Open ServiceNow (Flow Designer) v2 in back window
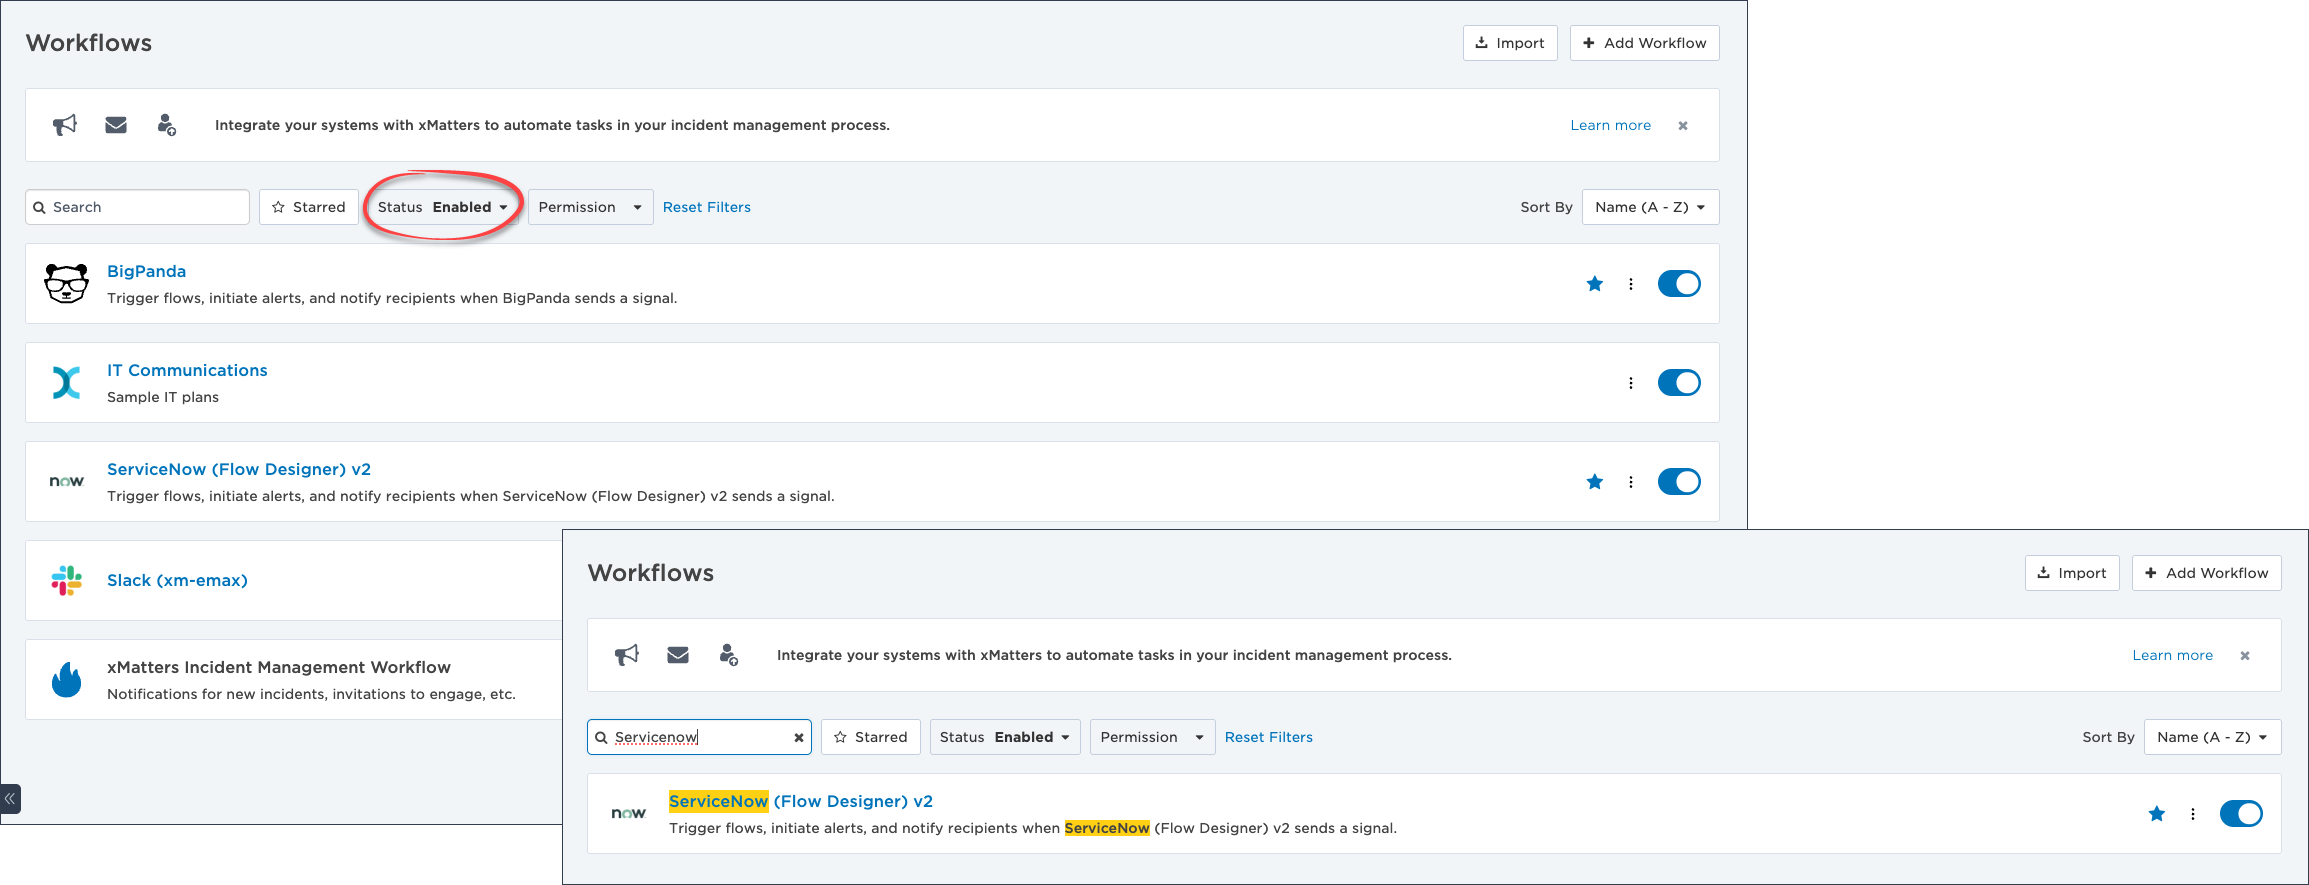Image resolution: width=2309 pixels, height=885 pixels. click(x=239, y=469)
